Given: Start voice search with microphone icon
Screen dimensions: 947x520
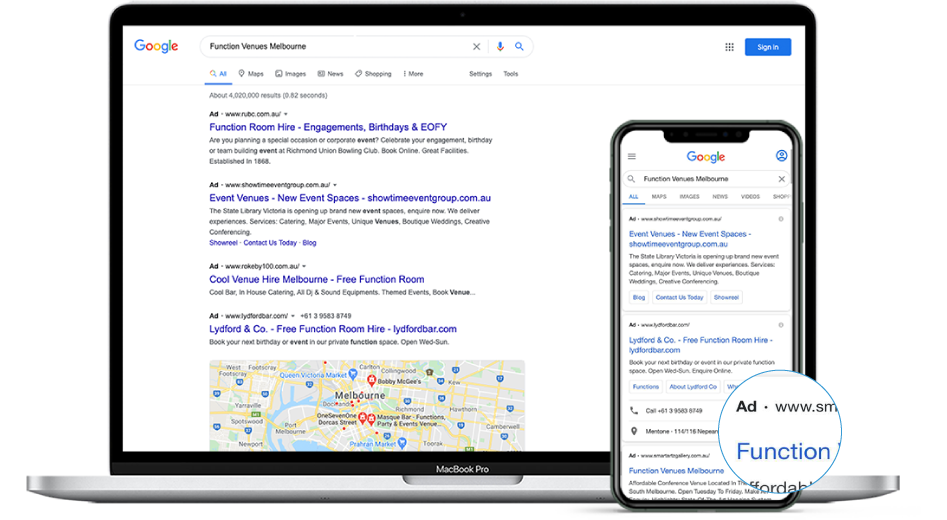Looking at the screenshot, I should [x=500, y=47].
